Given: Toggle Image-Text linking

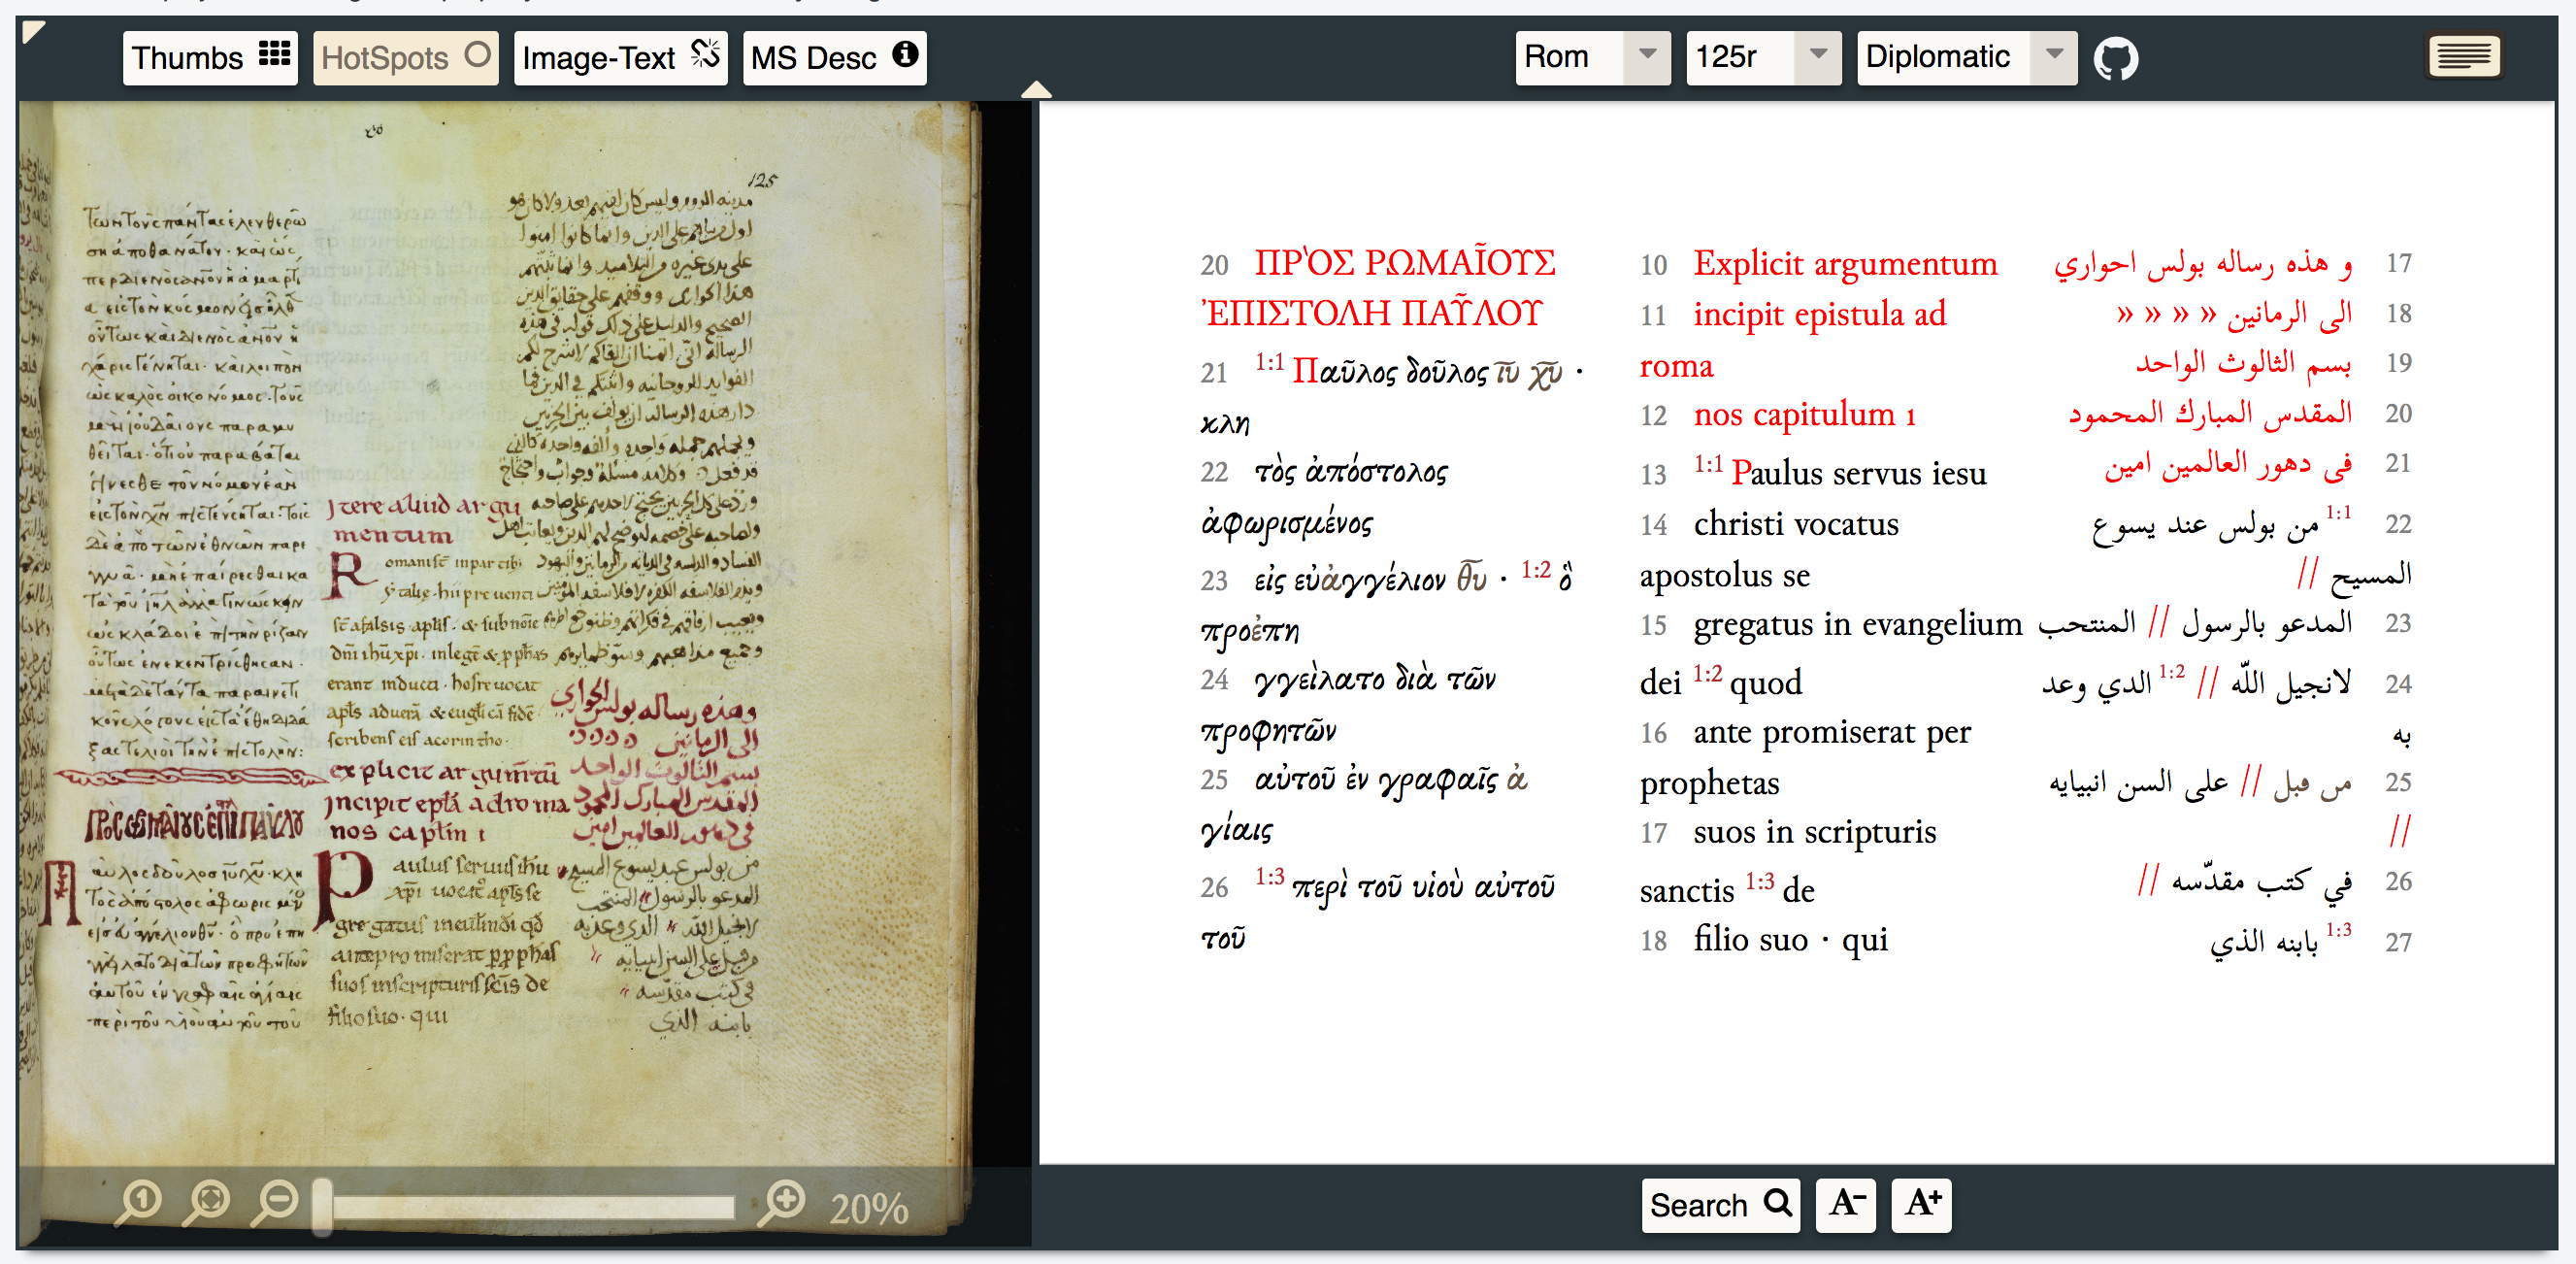Looking at the screenshot, I should pos(620,57).
